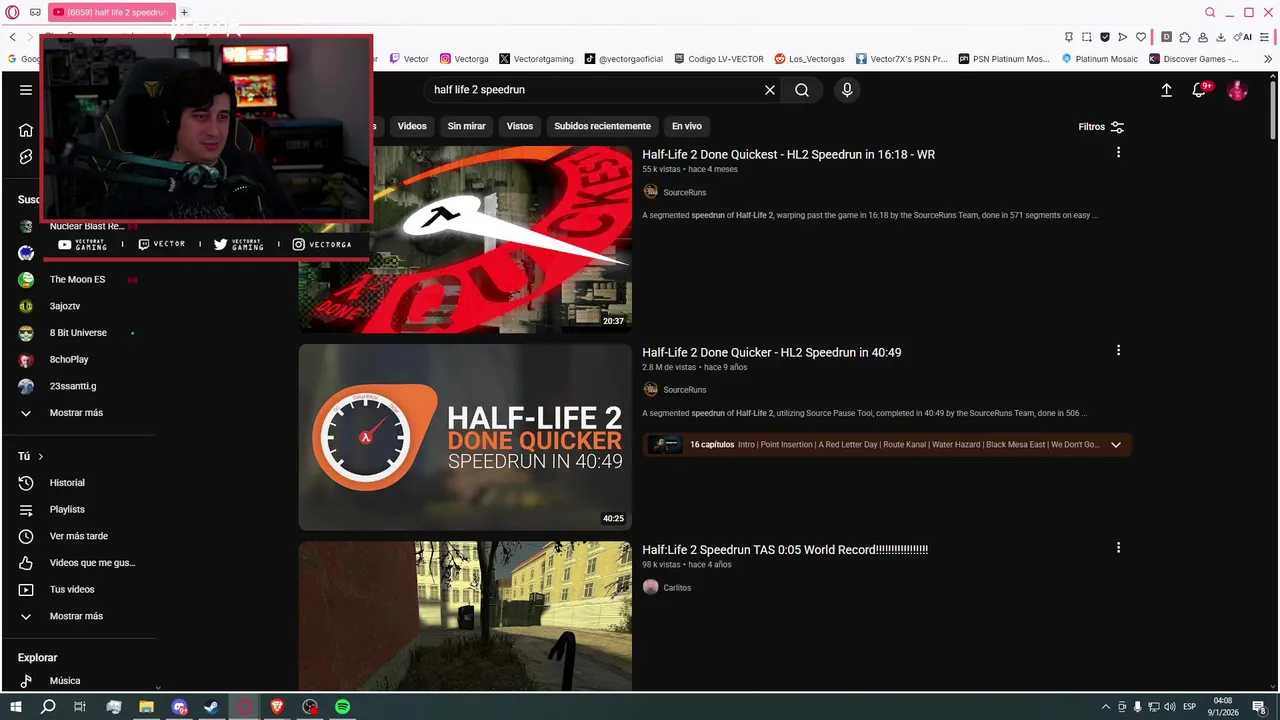
Task: Open options for the TAS 0:05 video
Action: tap(1118, 548)
